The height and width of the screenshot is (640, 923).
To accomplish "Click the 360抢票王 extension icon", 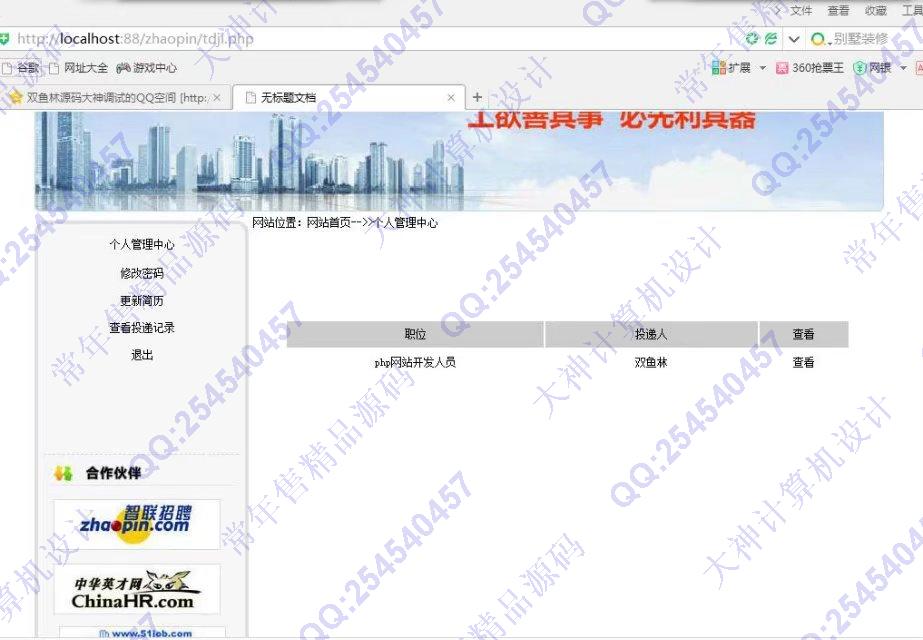I will 782,68.
